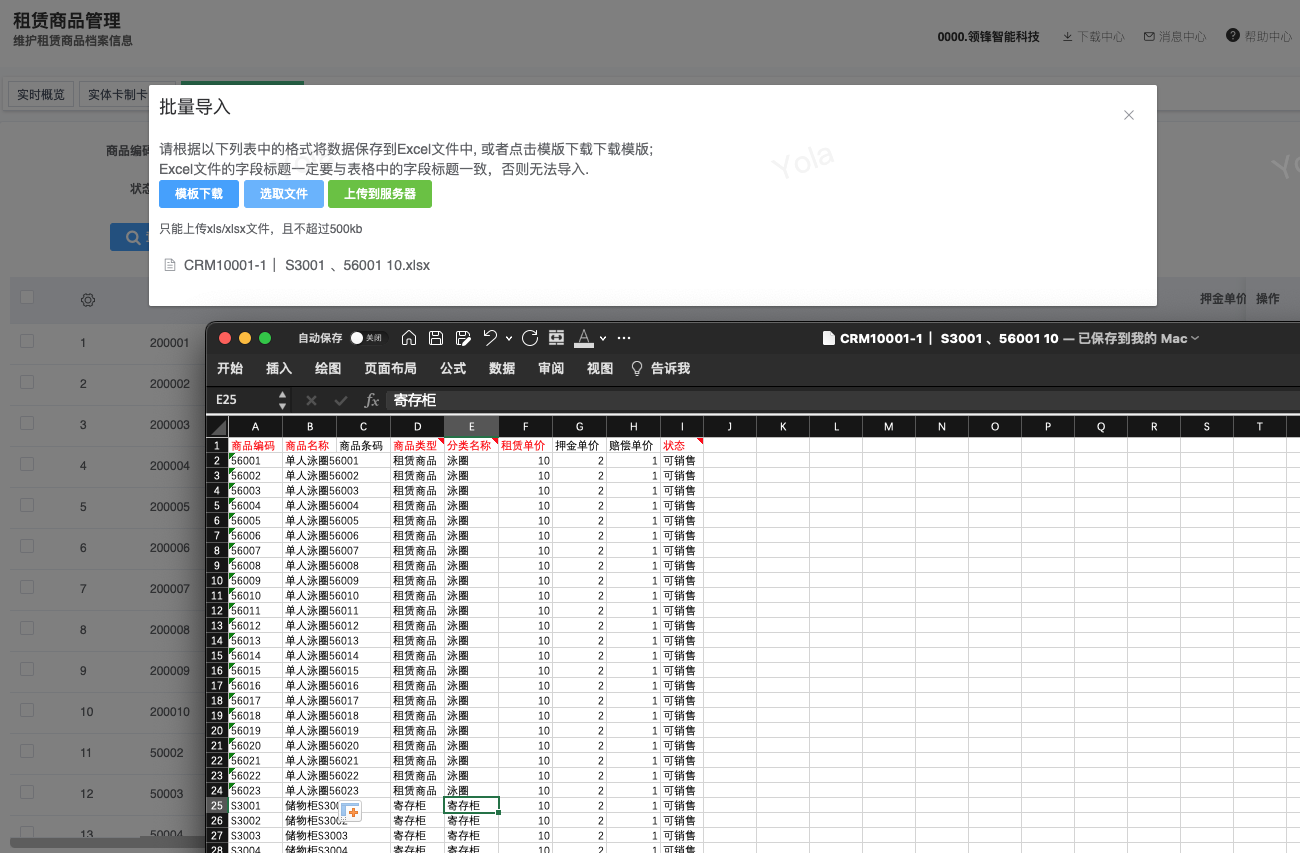Tick the checkbox for row 200001
The image size is (1300, 853).
tap(27, 341)
